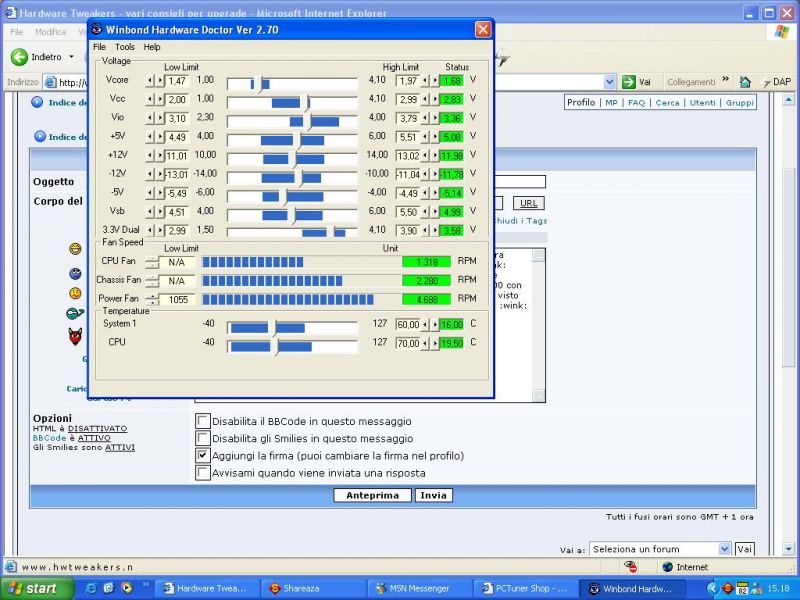Increase Vcc low limit with right arrow
Image resolution: width=800 pixels, height=600 pixels.
[160, 99]
